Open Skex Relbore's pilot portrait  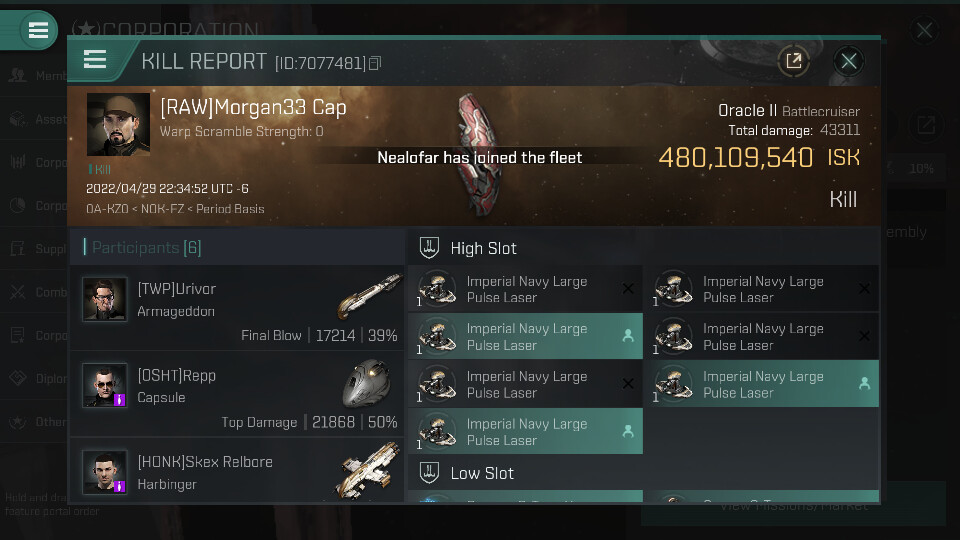point(104,472)
